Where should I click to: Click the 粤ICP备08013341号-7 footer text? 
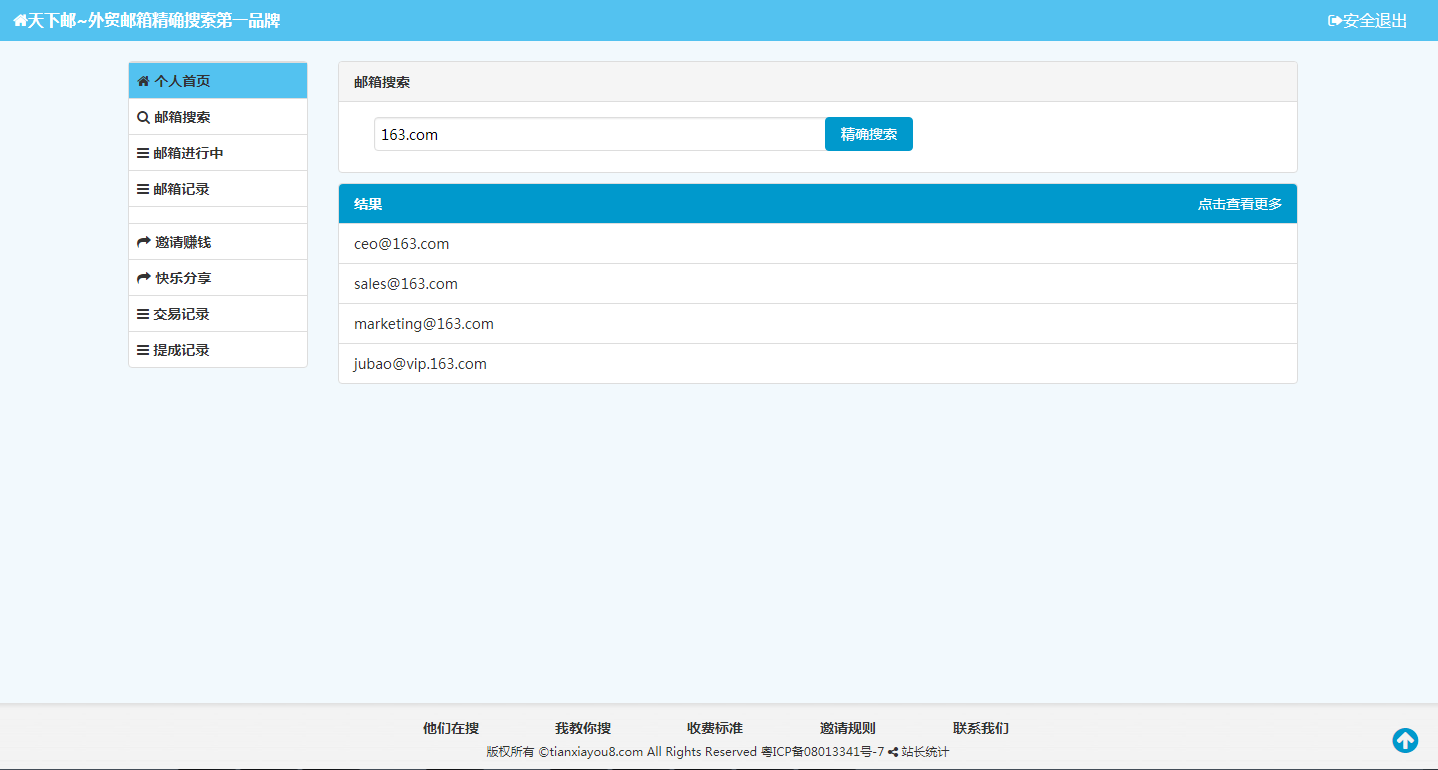pos(822,752)
